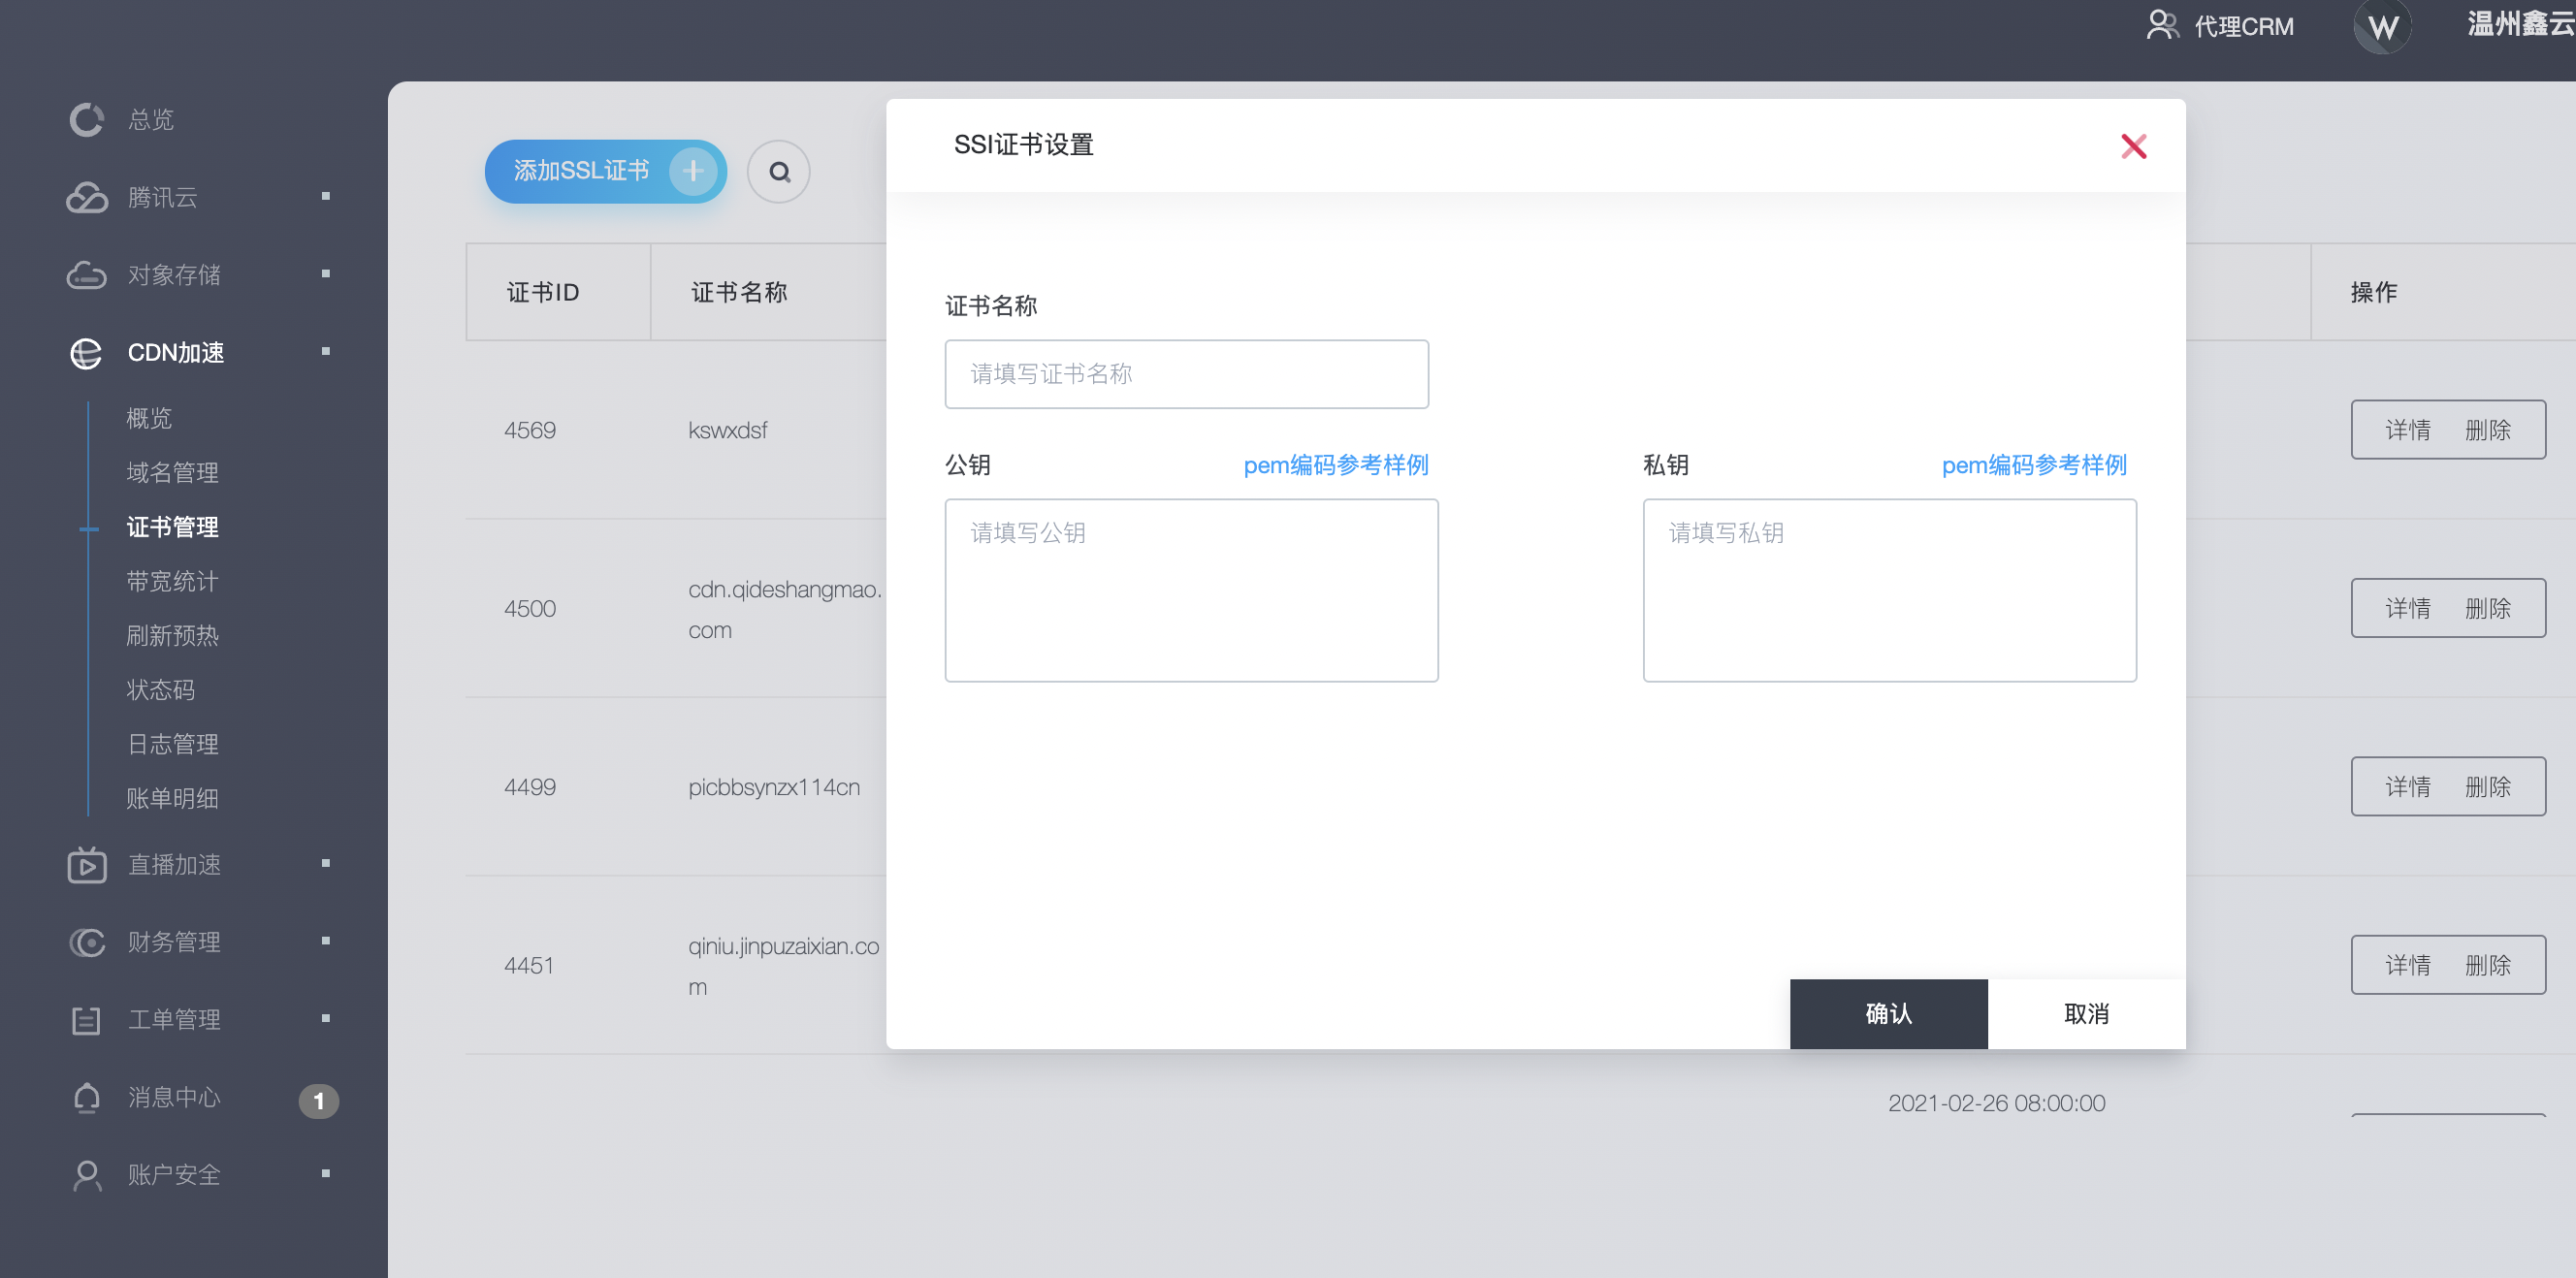Focus the 请填写证书名称 input field
The image size is (2576, 1278).
(x=1186, y=374)
